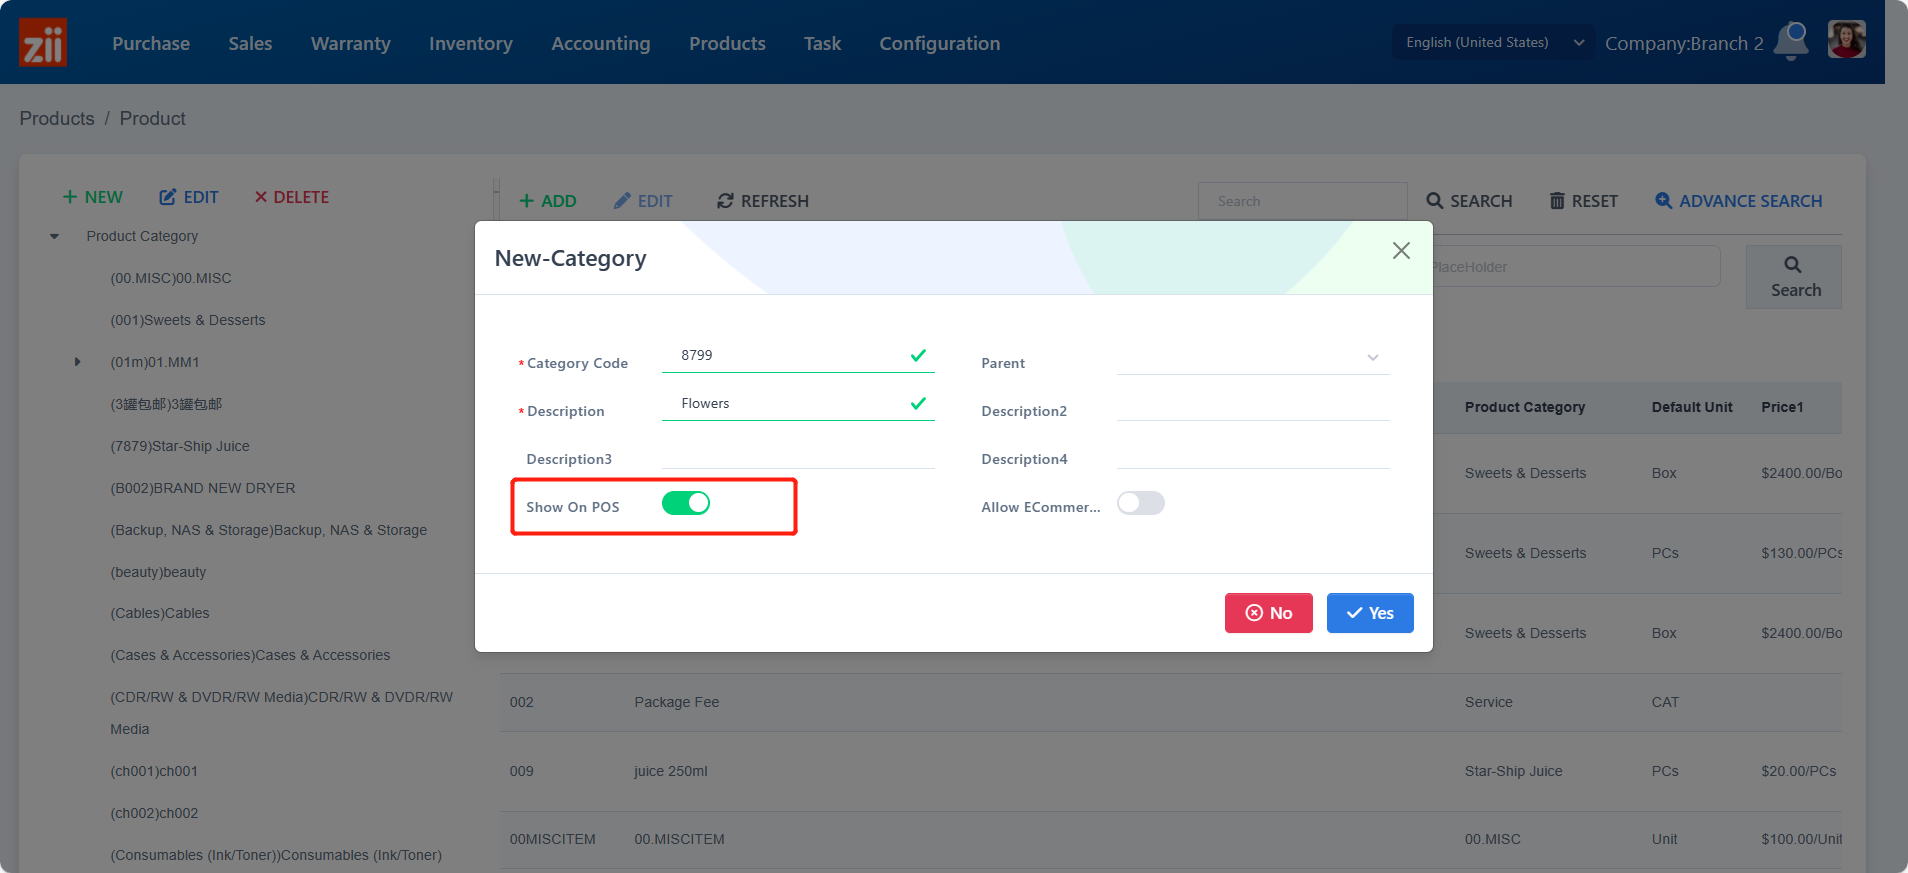This screenshot has width=1908, height=873.
Task: Click the Delete category icon
Action: (x=261, y=197)
